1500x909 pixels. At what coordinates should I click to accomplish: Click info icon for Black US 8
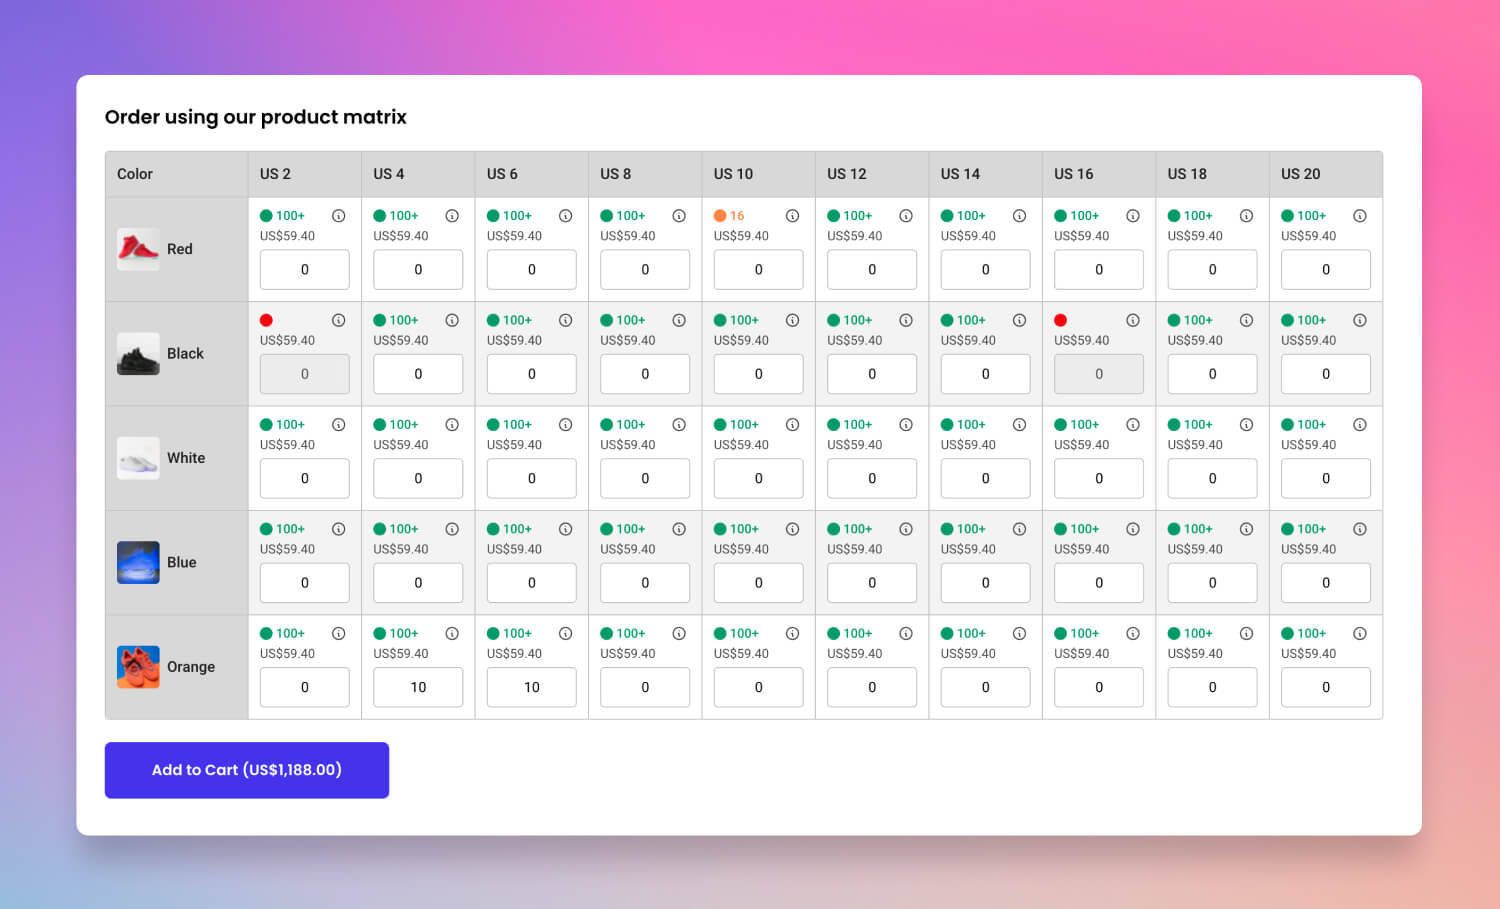679,320
